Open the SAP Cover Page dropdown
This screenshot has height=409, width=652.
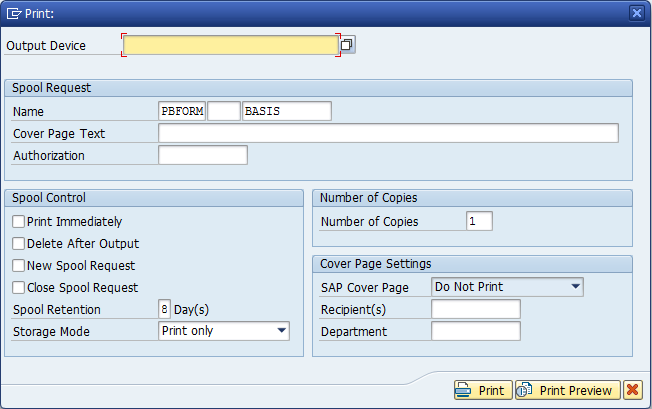[575, 287]
